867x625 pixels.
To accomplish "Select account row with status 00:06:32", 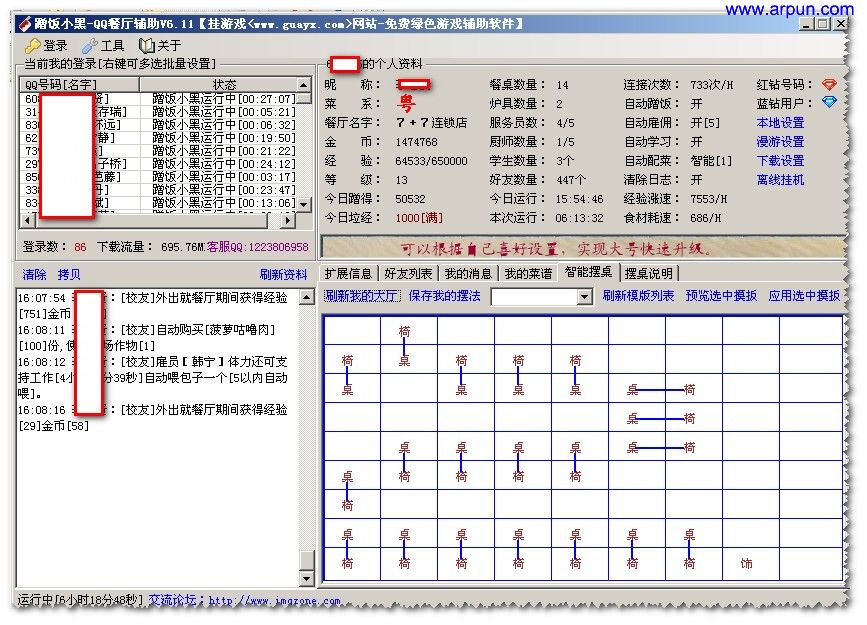I will pos(159,125).
